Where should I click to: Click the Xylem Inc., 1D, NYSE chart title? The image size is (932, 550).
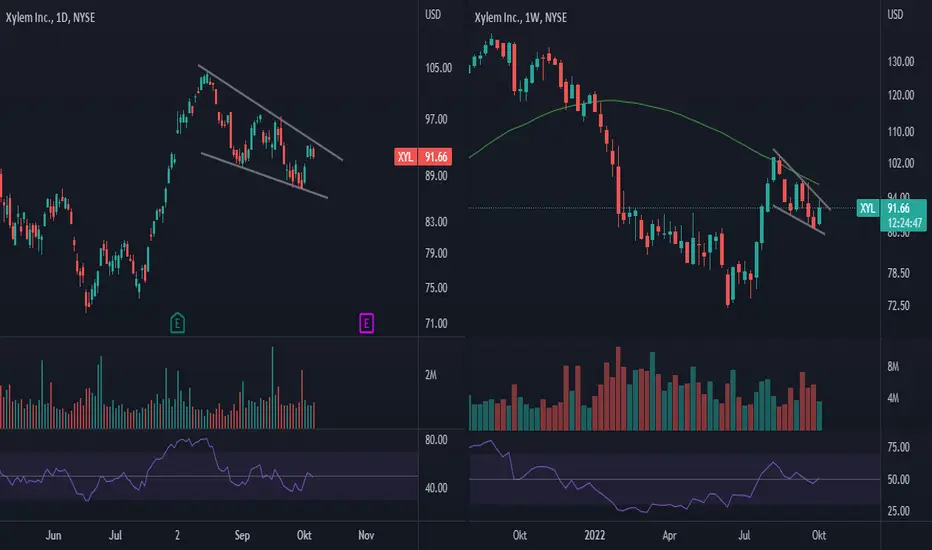(51, 18)
